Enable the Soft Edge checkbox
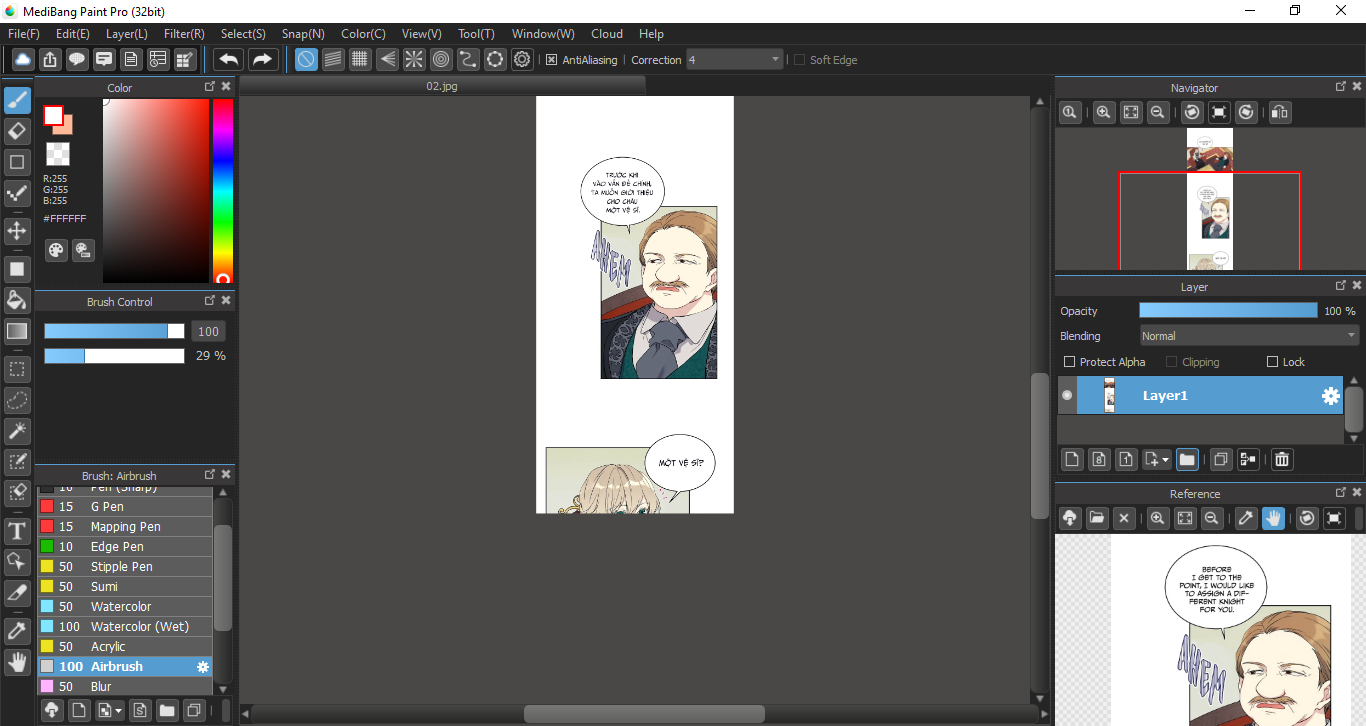This screenshot has width=1366, height=726. pyautogui.click(x=799, y=60)
